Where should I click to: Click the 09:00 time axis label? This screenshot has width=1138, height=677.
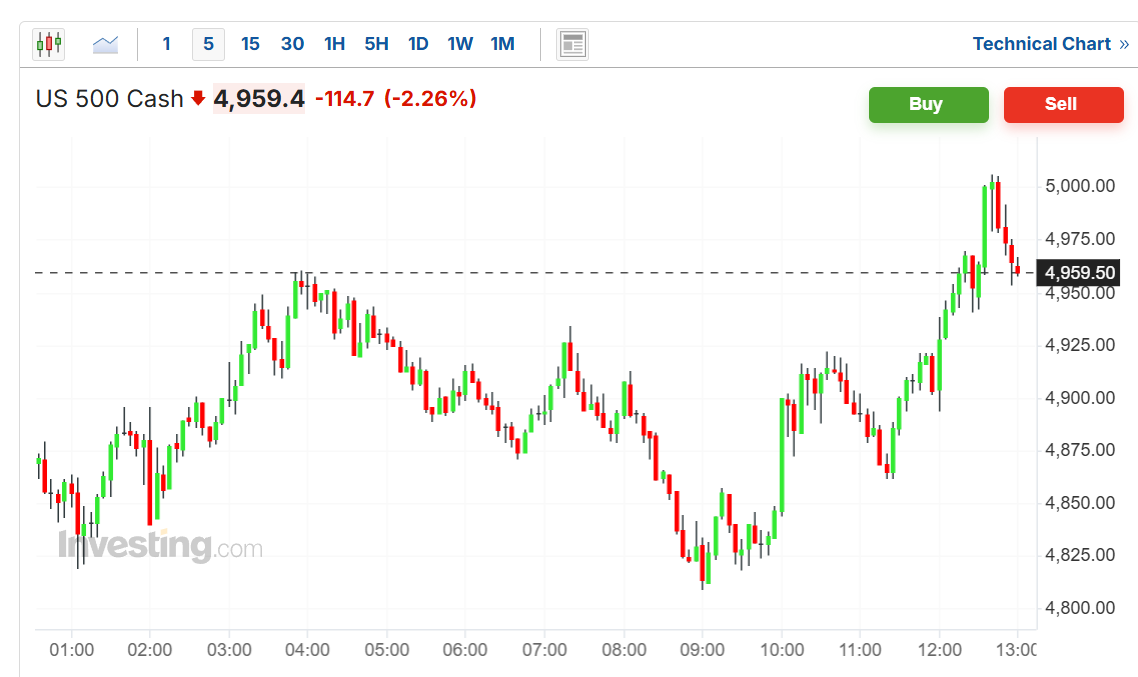tap(702, 650)
